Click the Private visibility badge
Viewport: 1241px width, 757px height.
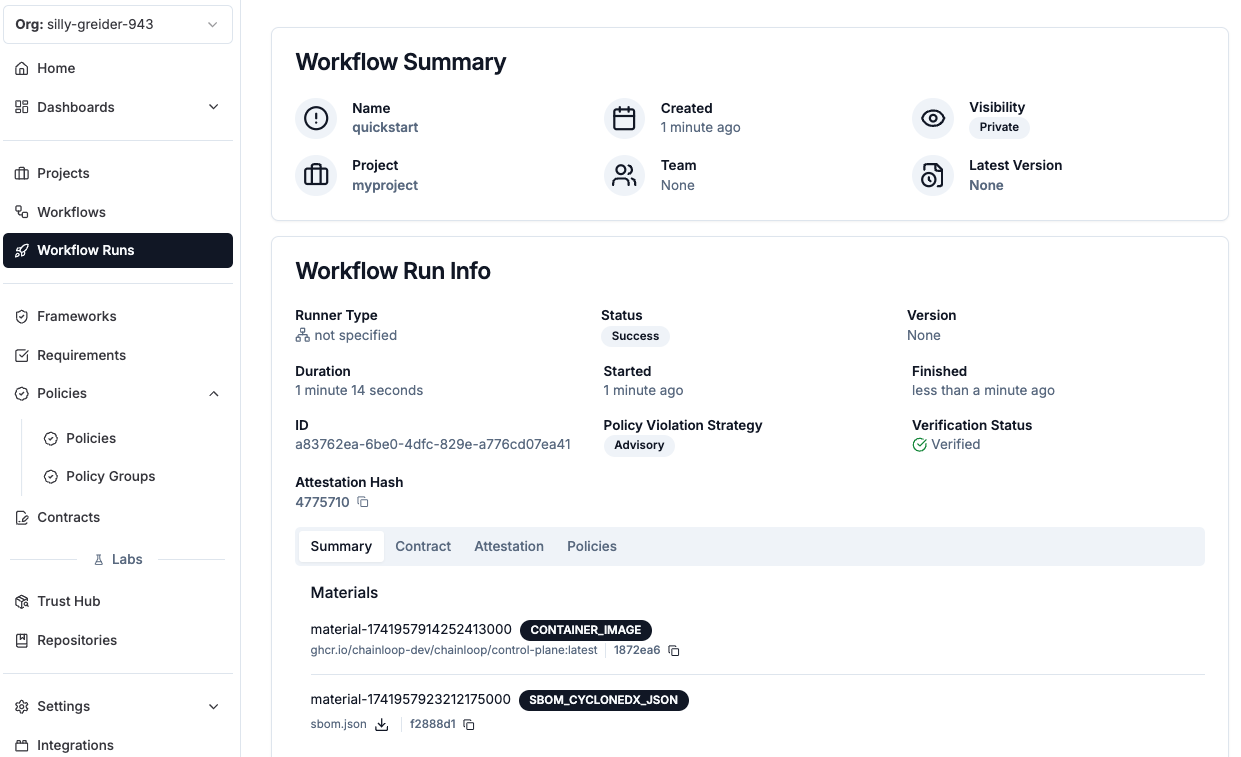click(x=999, y=127)
